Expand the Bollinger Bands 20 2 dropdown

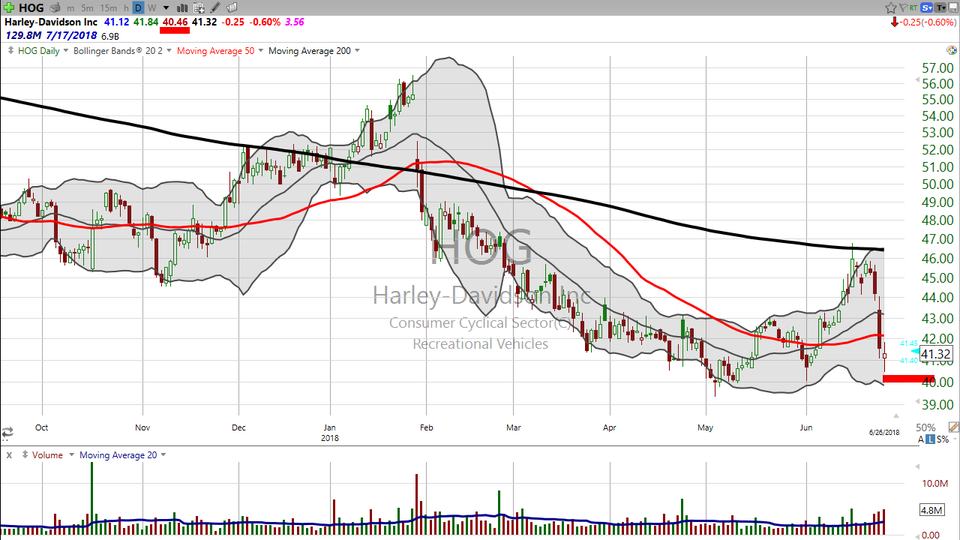(x=107, y=50)
